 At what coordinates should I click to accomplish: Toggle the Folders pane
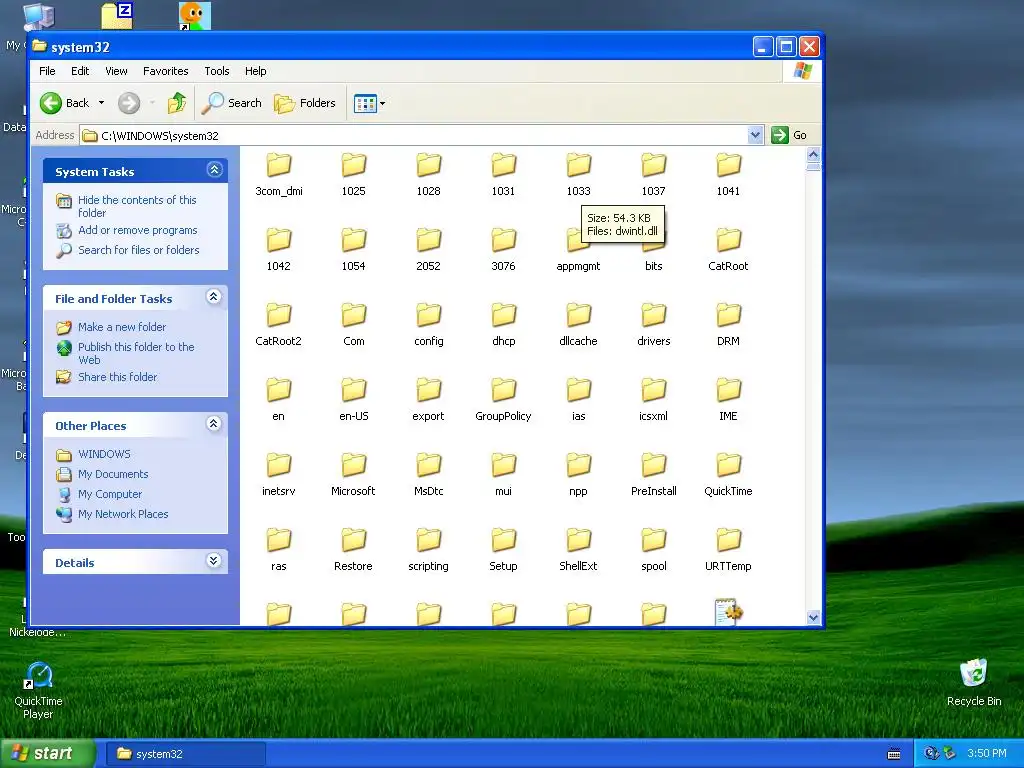(x=304, y=103)
